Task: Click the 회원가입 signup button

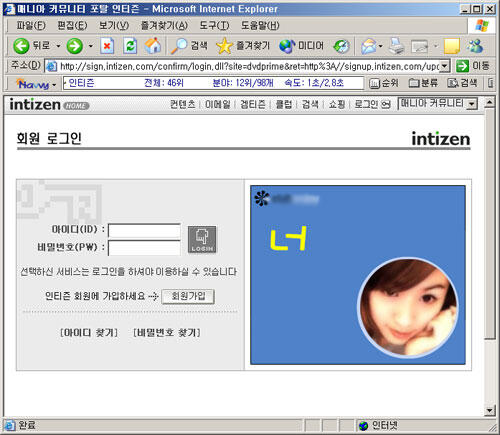Action: click(x=188, y=296)
